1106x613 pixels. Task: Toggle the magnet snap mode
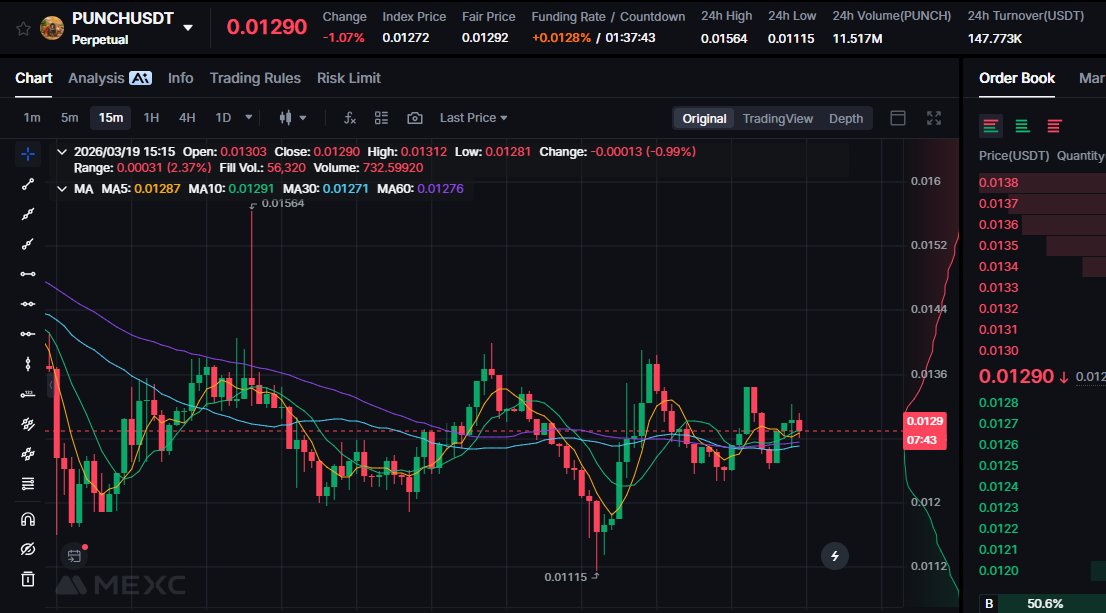coord(28,520)
